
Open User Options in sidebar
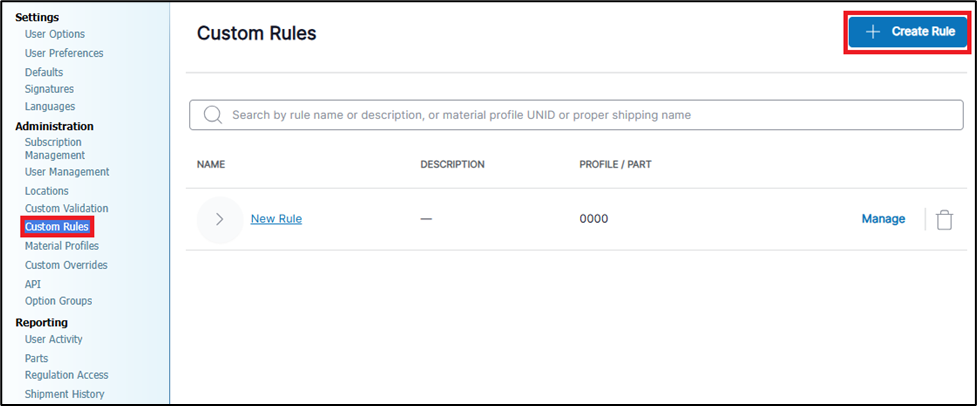55,34
